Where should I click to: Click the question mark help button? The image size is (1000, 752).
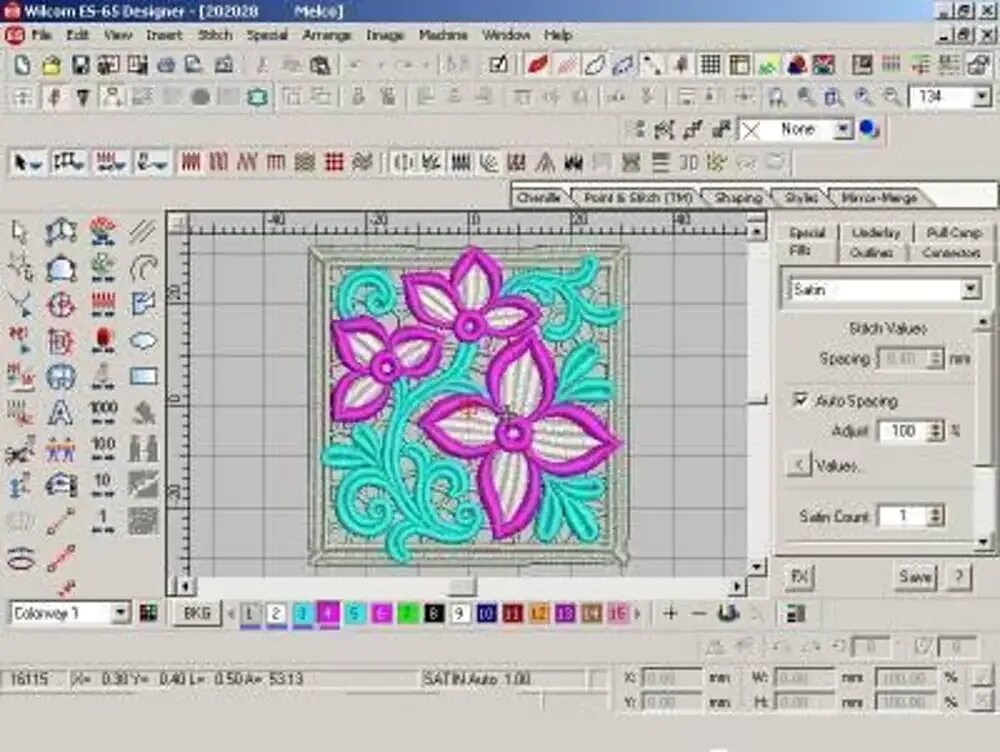[959, 577]
